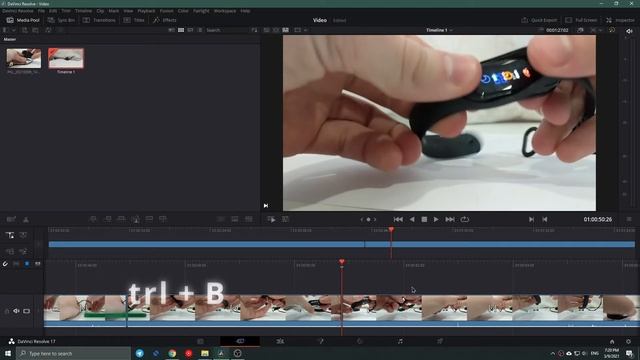Open the Inspector panel
Viewport: 640px width, 360px height.
point(620,20)
